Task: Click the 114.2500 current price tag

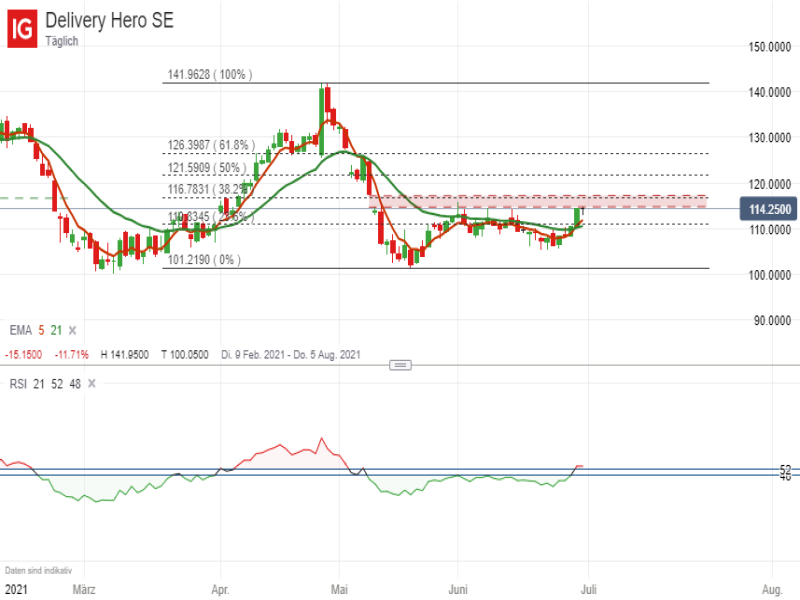Action: pos(768,209)
